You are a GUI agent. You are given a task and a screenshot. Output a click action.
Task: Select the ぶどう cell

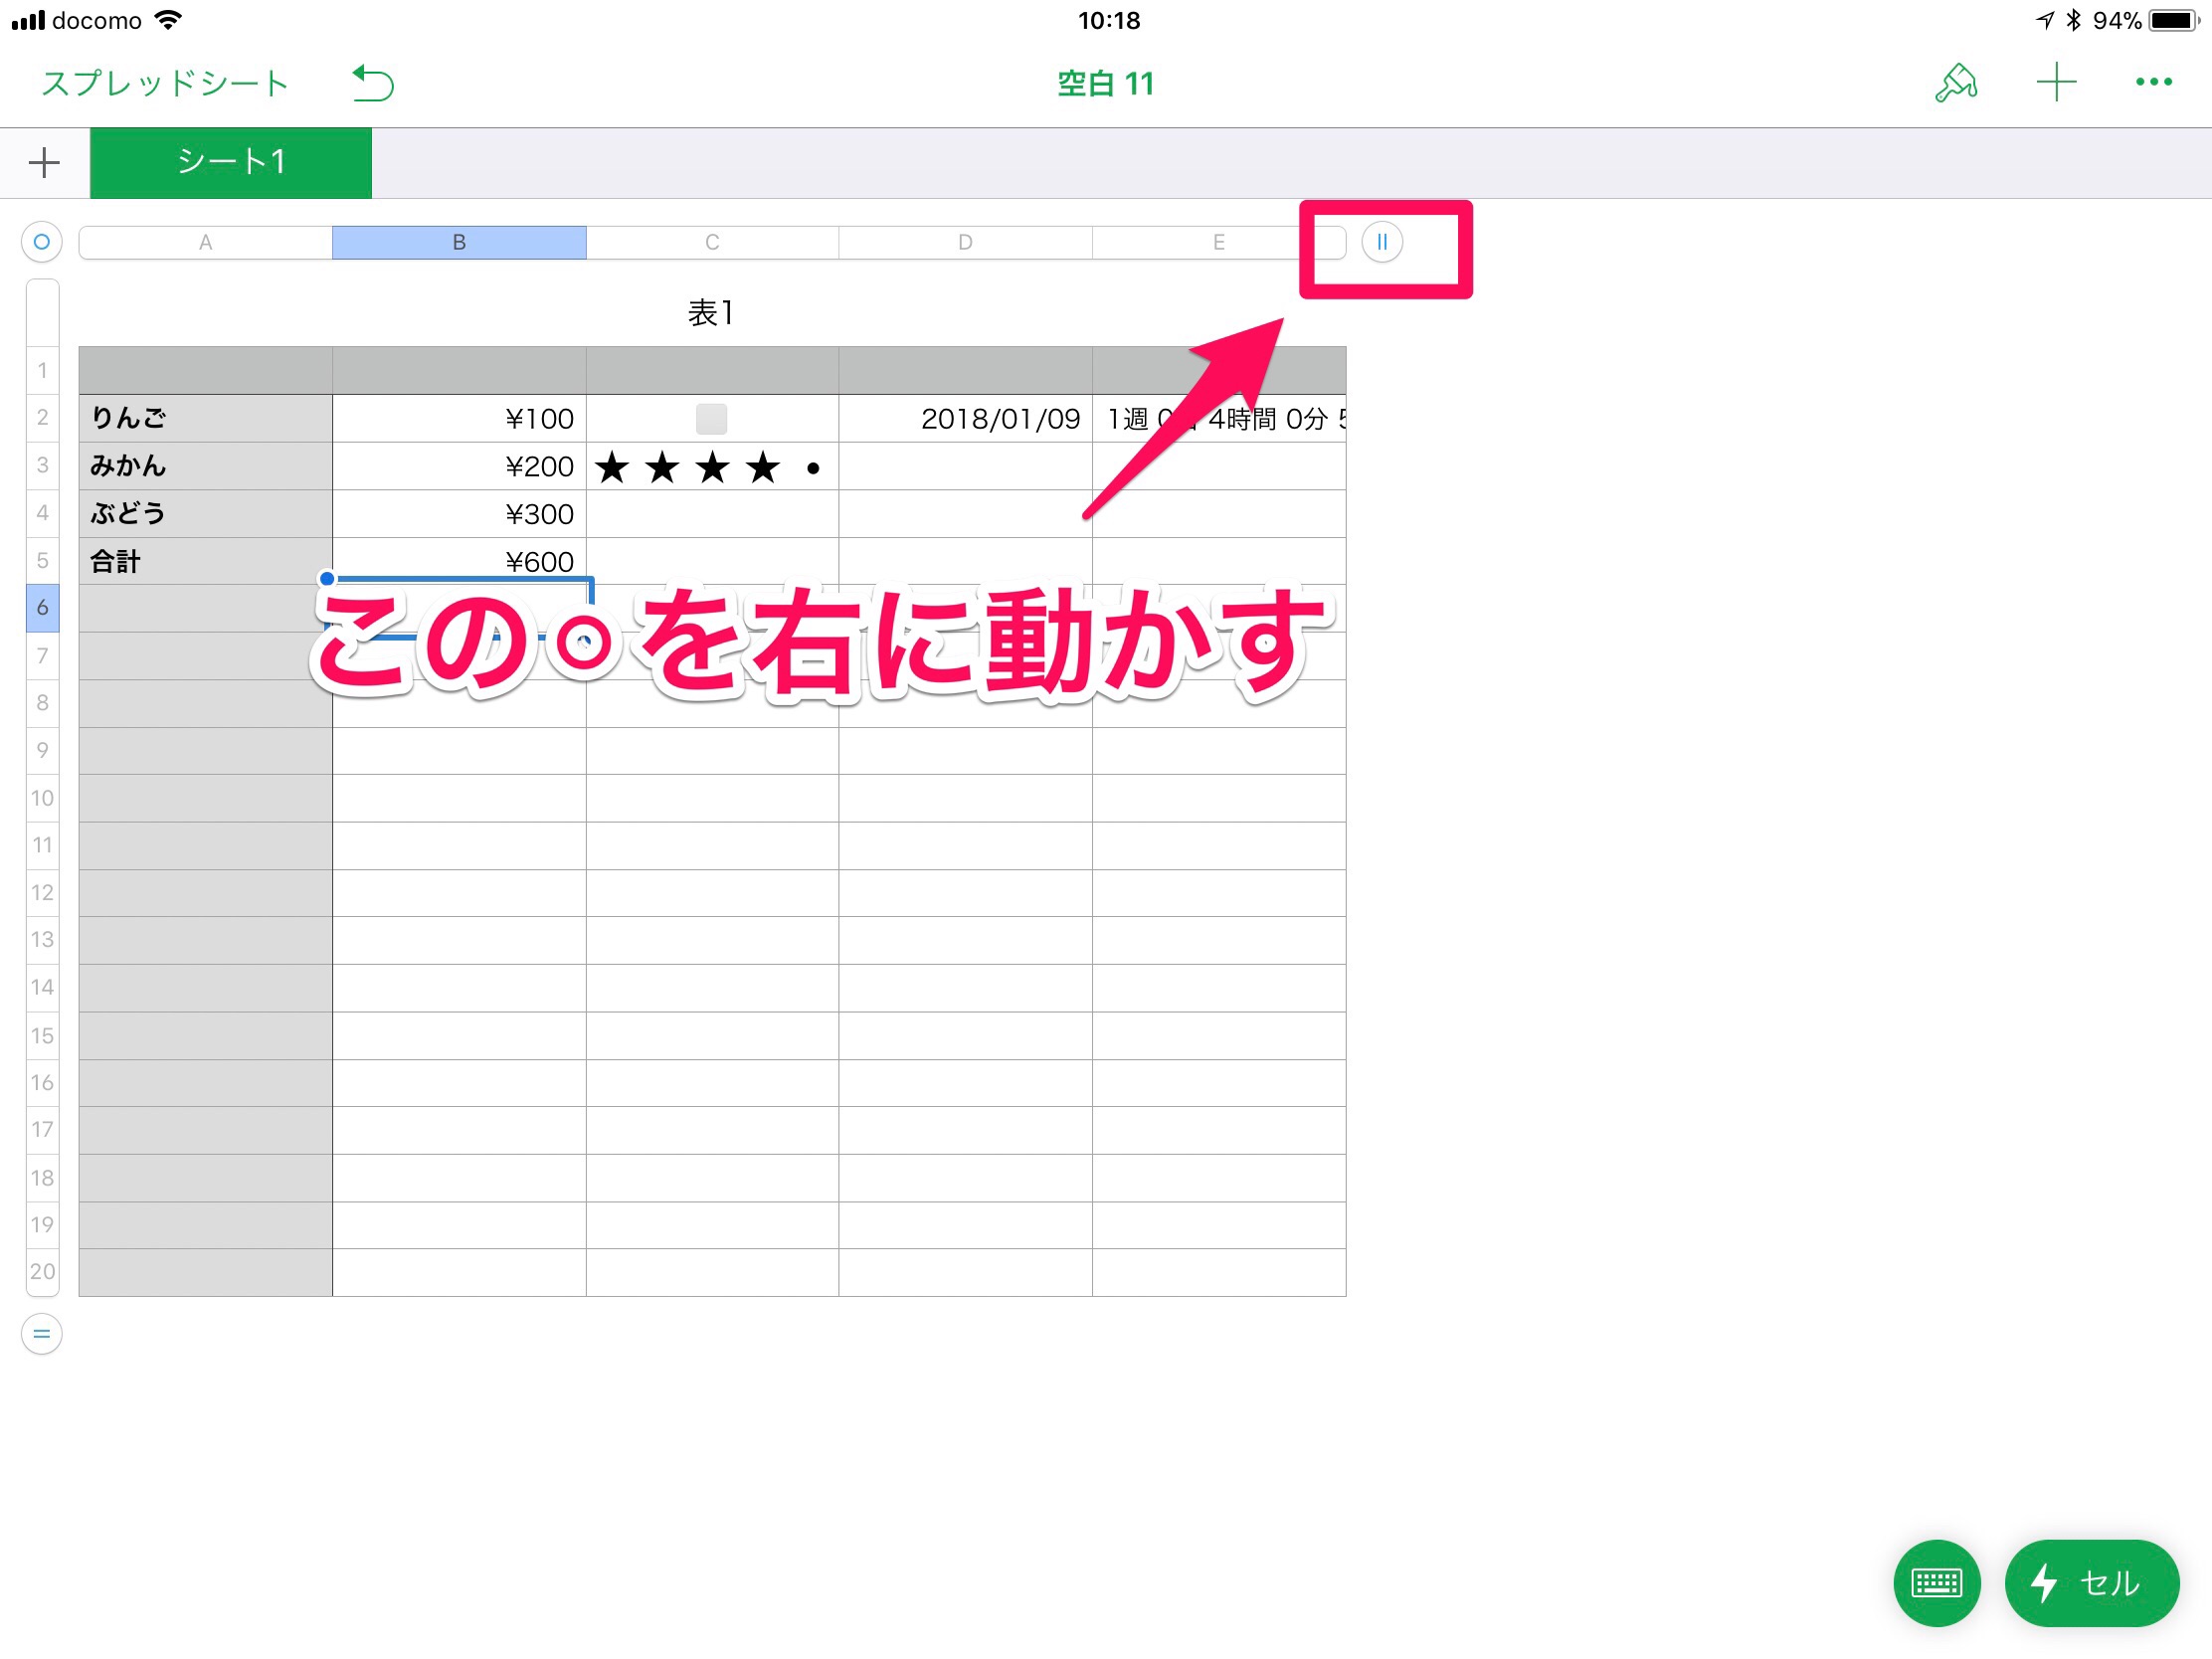pyautogui.click(x=205, y=513)
